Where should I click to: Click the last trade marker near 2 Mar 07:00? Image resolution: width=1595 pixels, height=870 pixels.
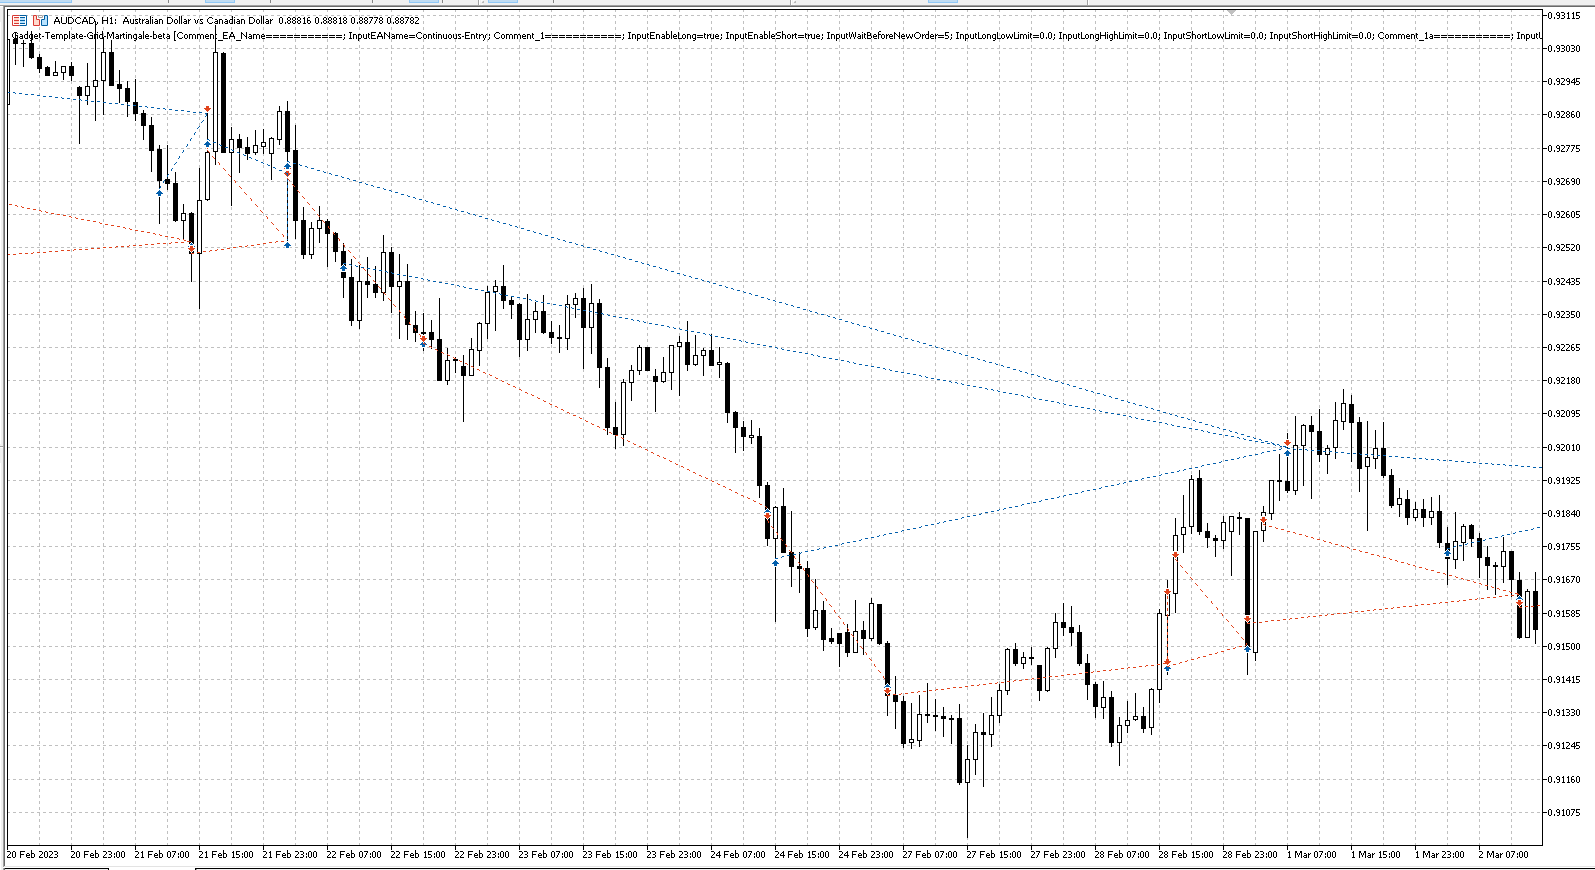pos(1519,601)
